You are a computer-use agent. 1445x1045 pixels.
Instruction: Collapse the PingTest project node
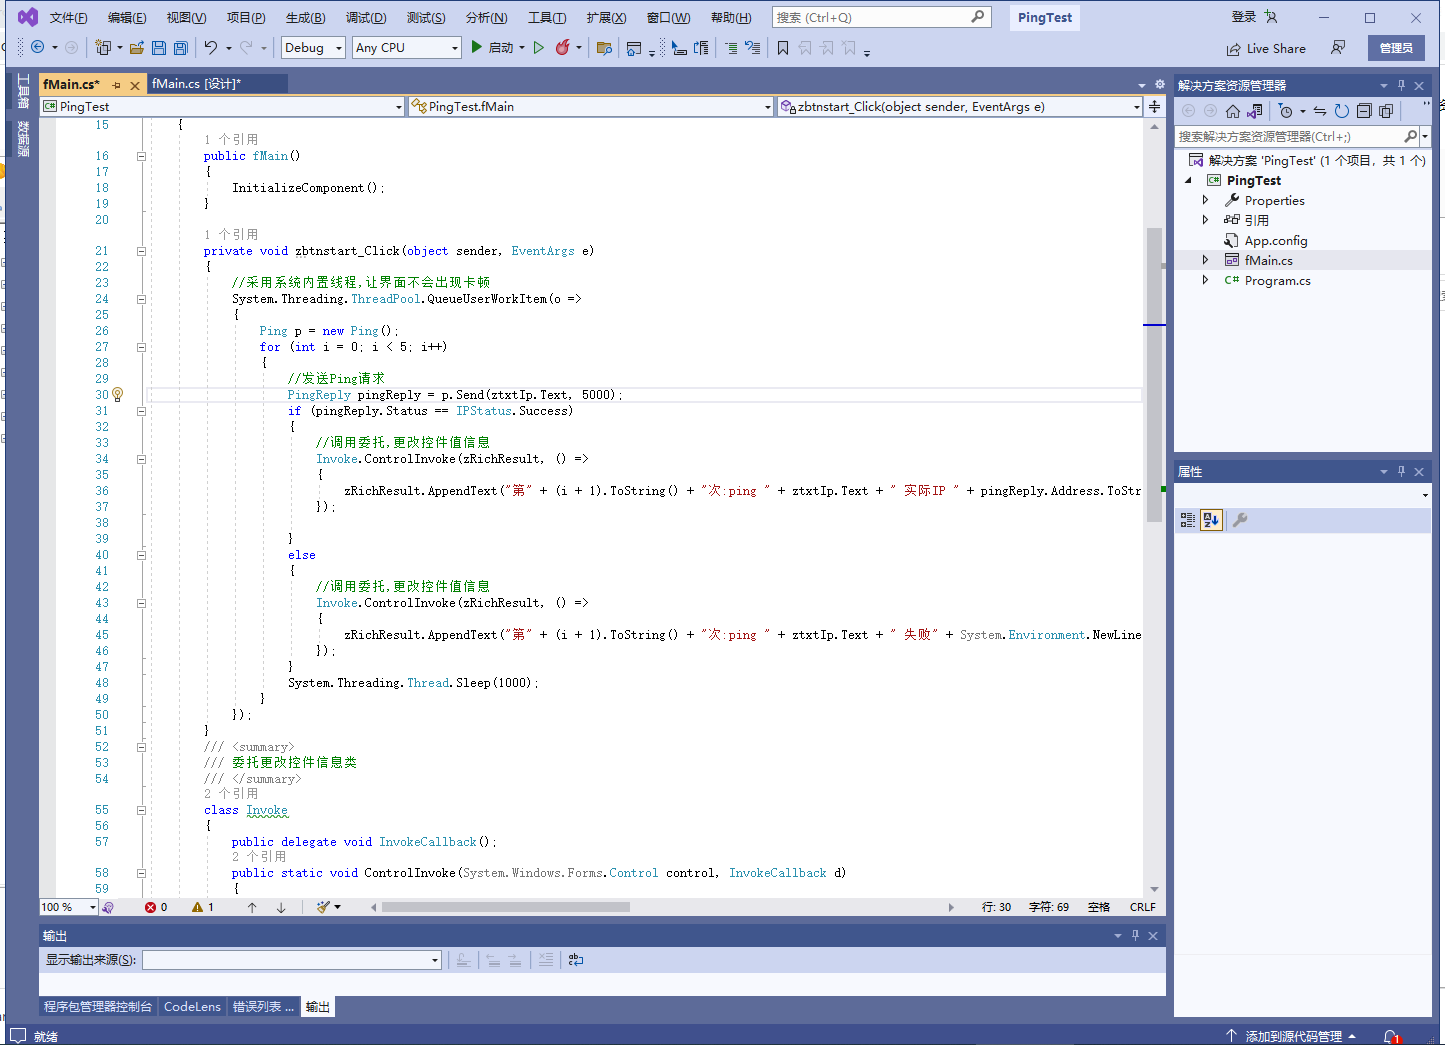[x=1189, y=180]
